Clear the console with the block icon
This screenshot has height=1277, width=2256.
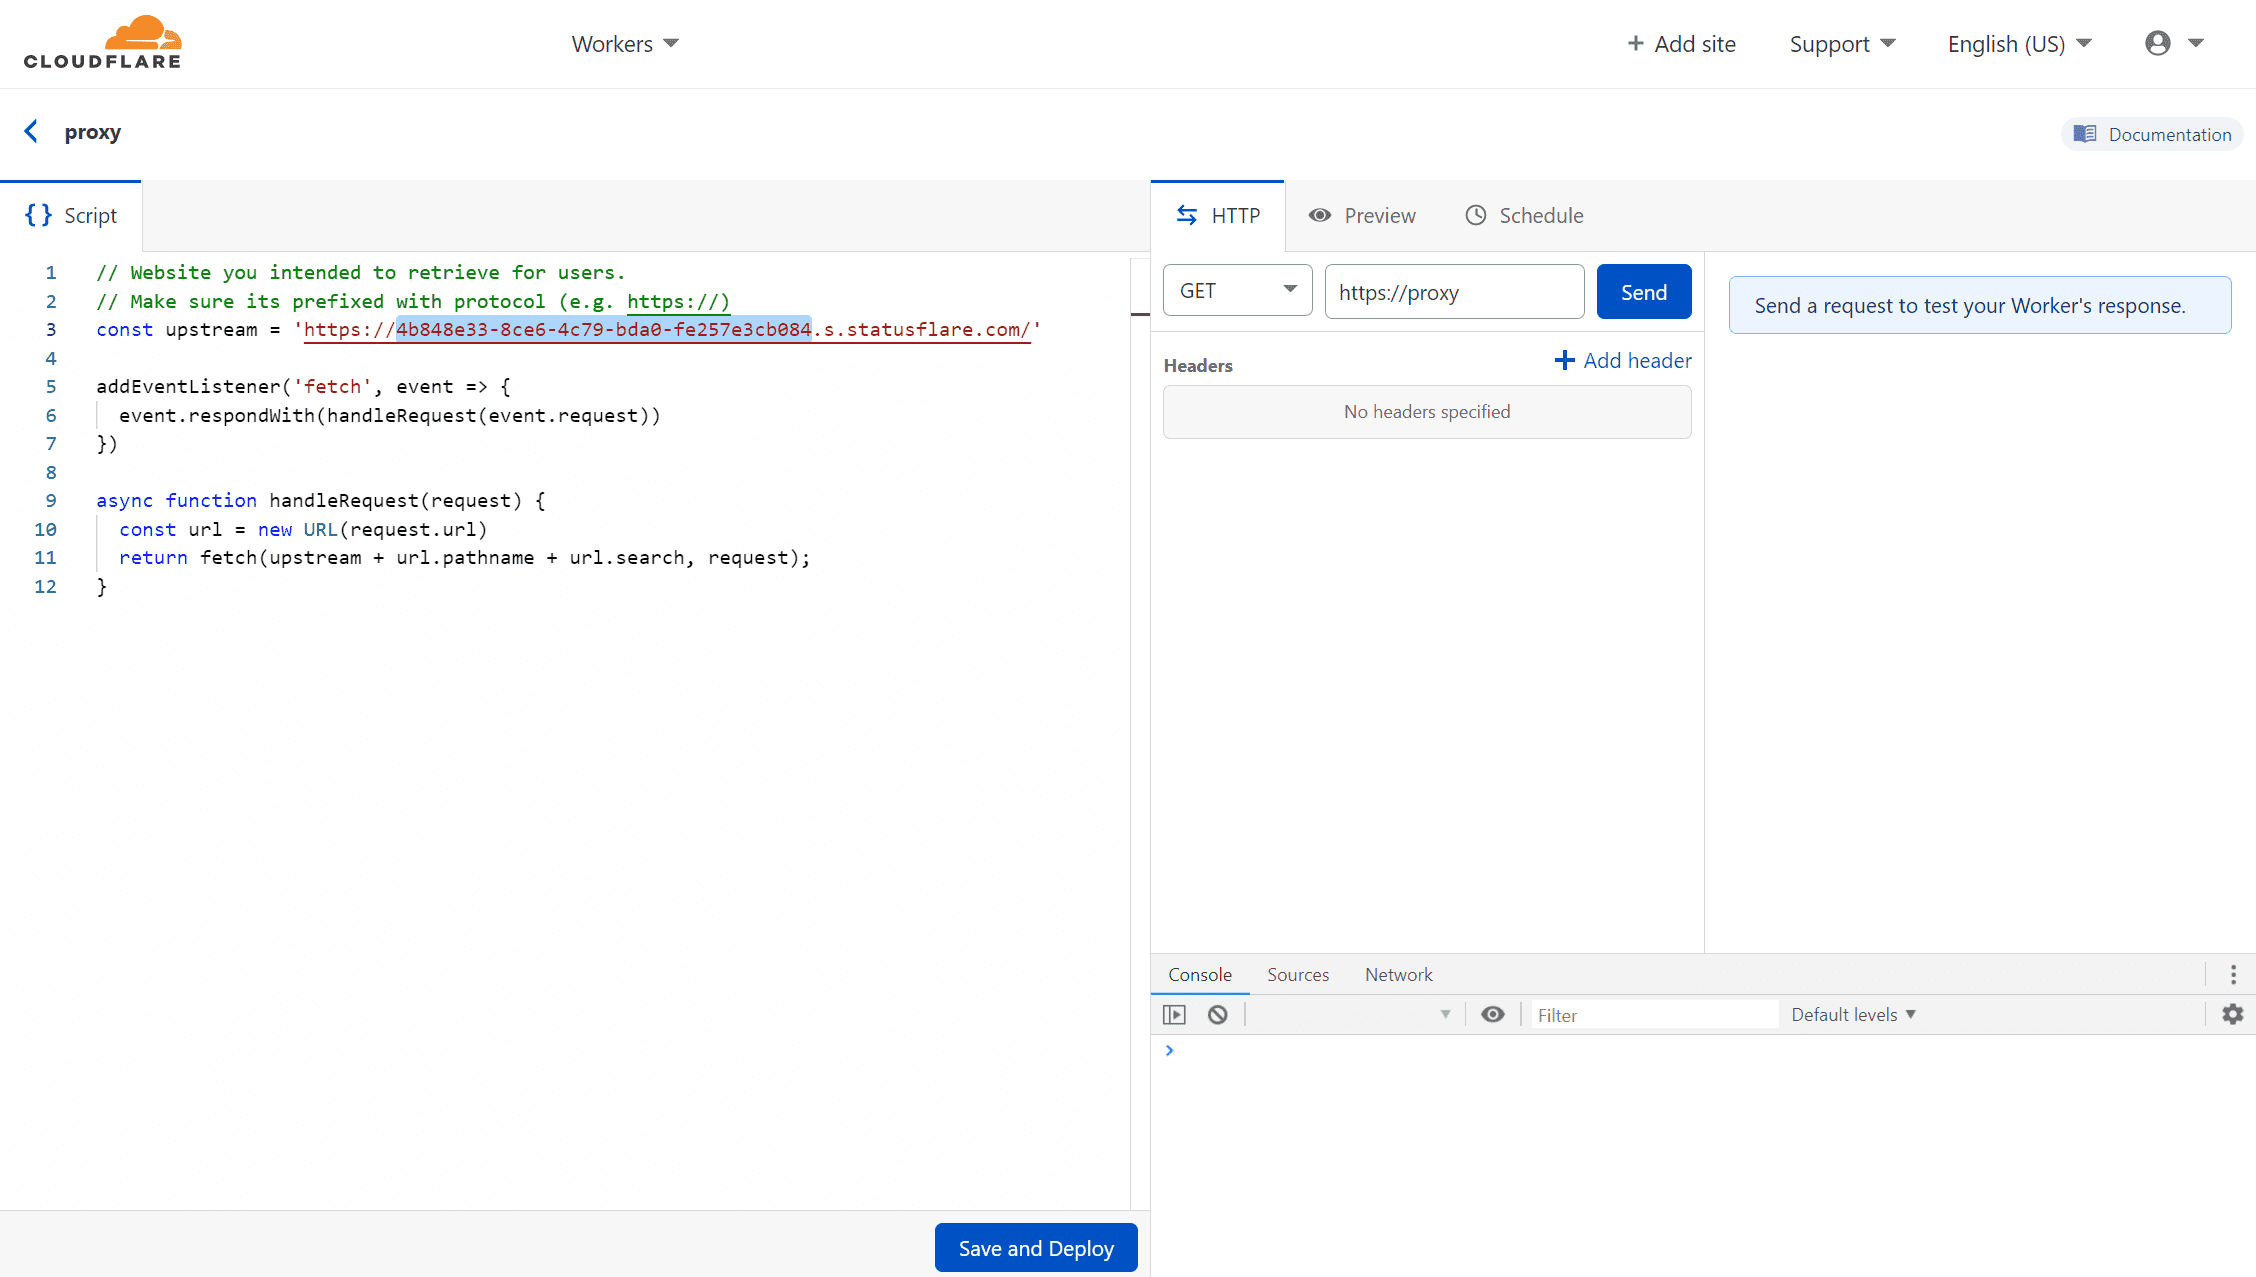pos(1217,1014)
